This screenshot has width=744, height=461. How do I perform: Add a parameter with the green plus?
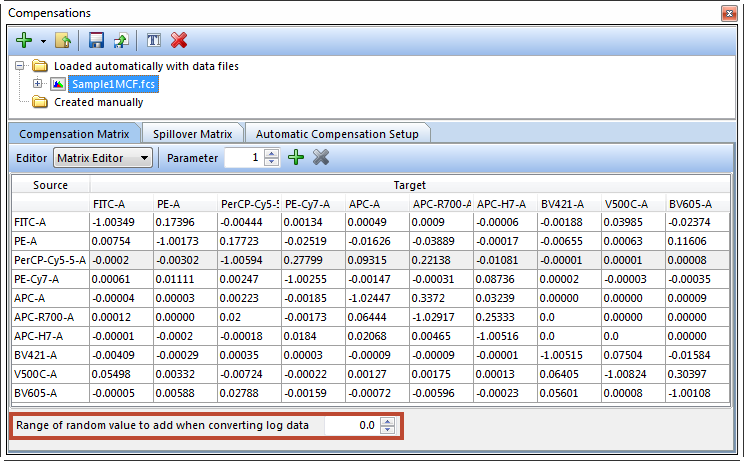(x=295, y=157)
